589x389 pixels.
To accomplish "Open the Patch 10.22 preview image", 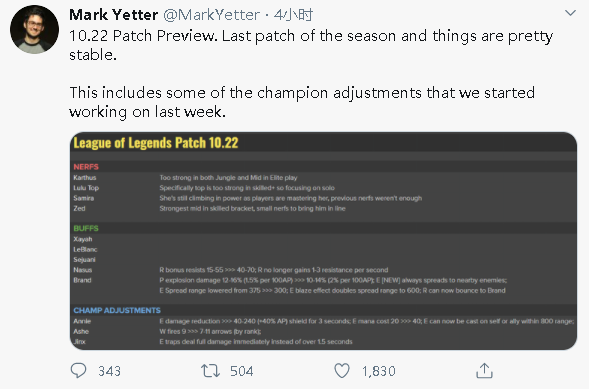I will (x=323, y=241).
